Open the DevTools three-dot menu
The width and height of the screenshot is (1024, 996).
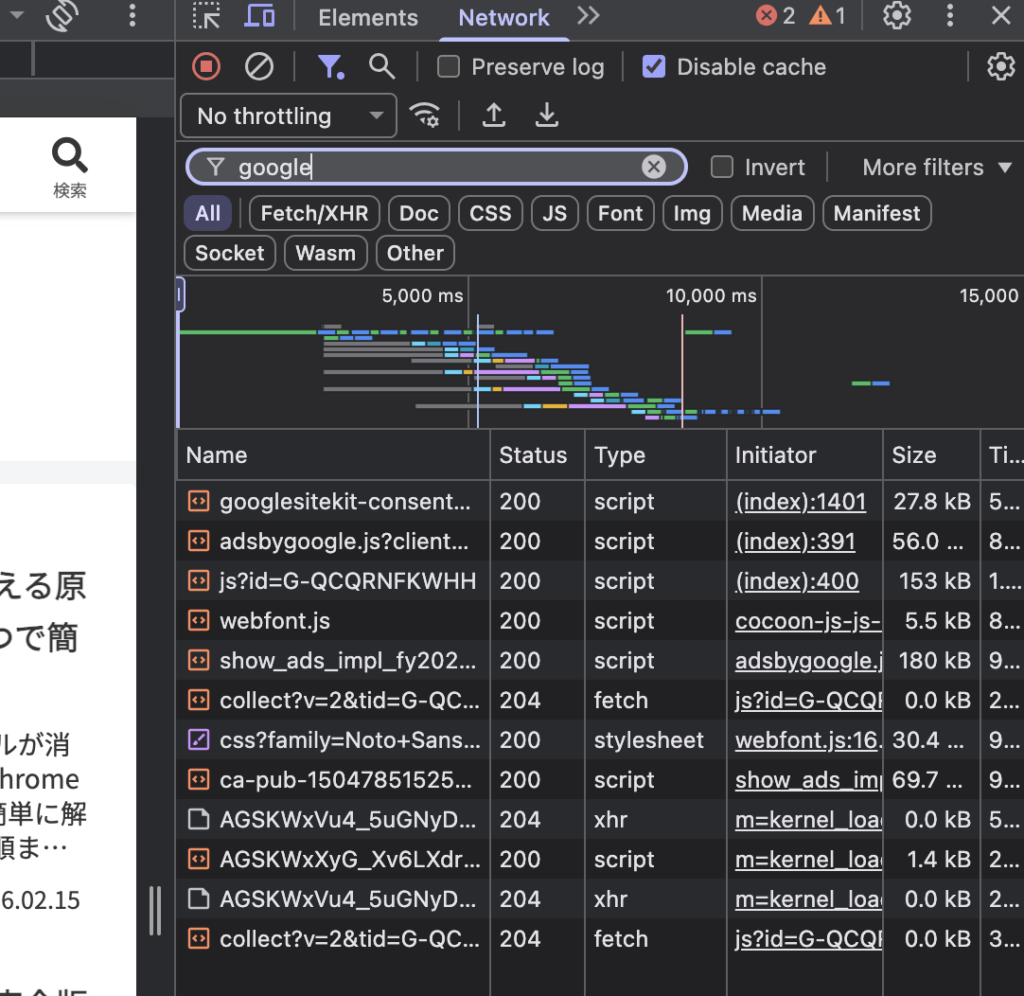[949, 17]
